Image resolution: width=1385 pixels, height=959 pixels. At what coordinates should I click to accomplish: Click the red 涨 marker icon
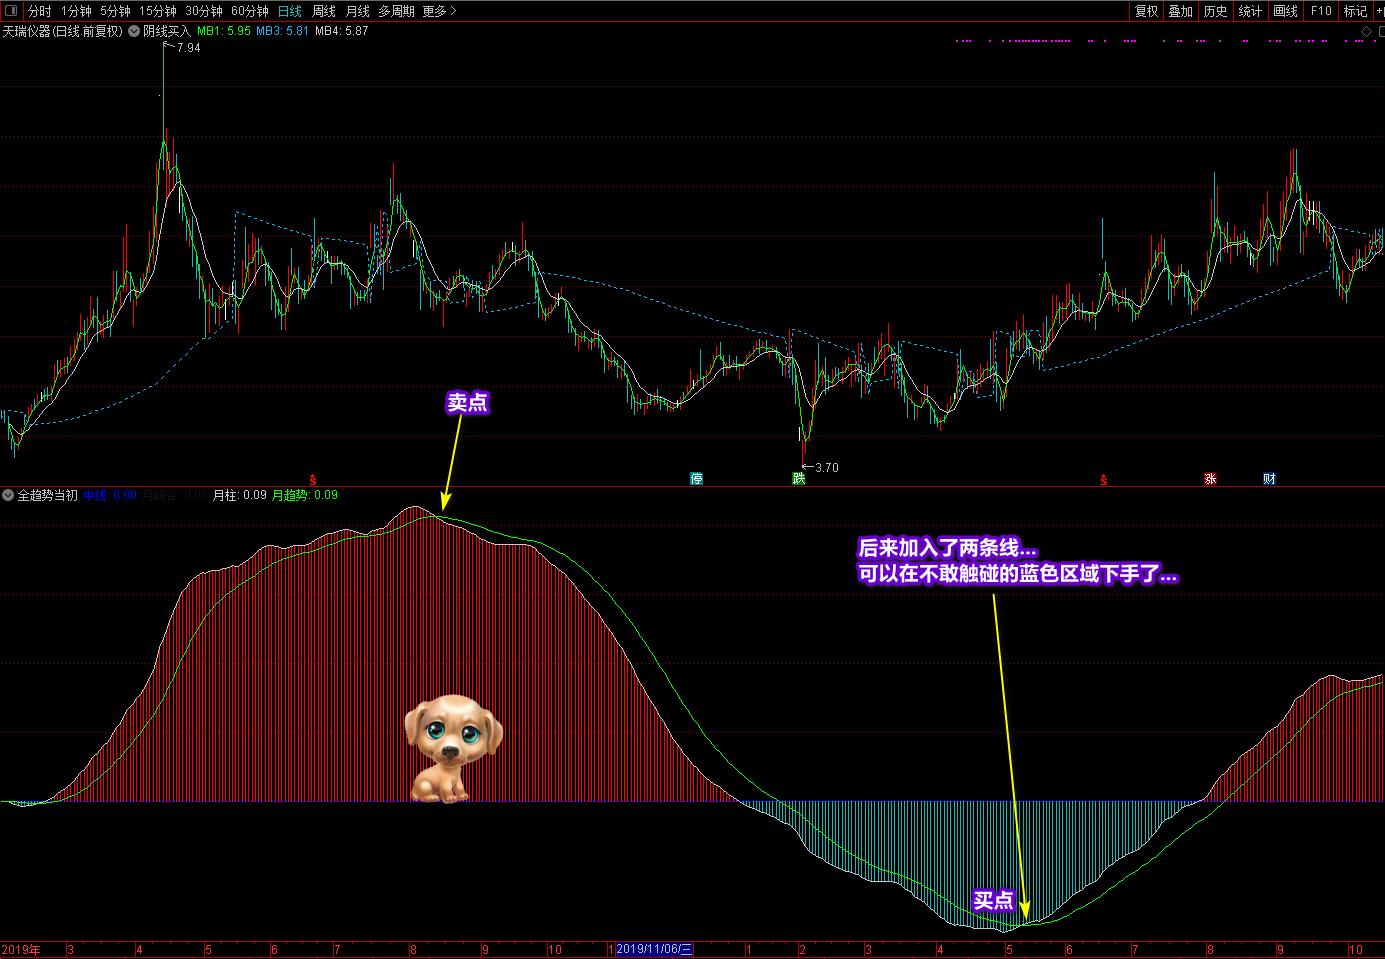[1210, 479]
